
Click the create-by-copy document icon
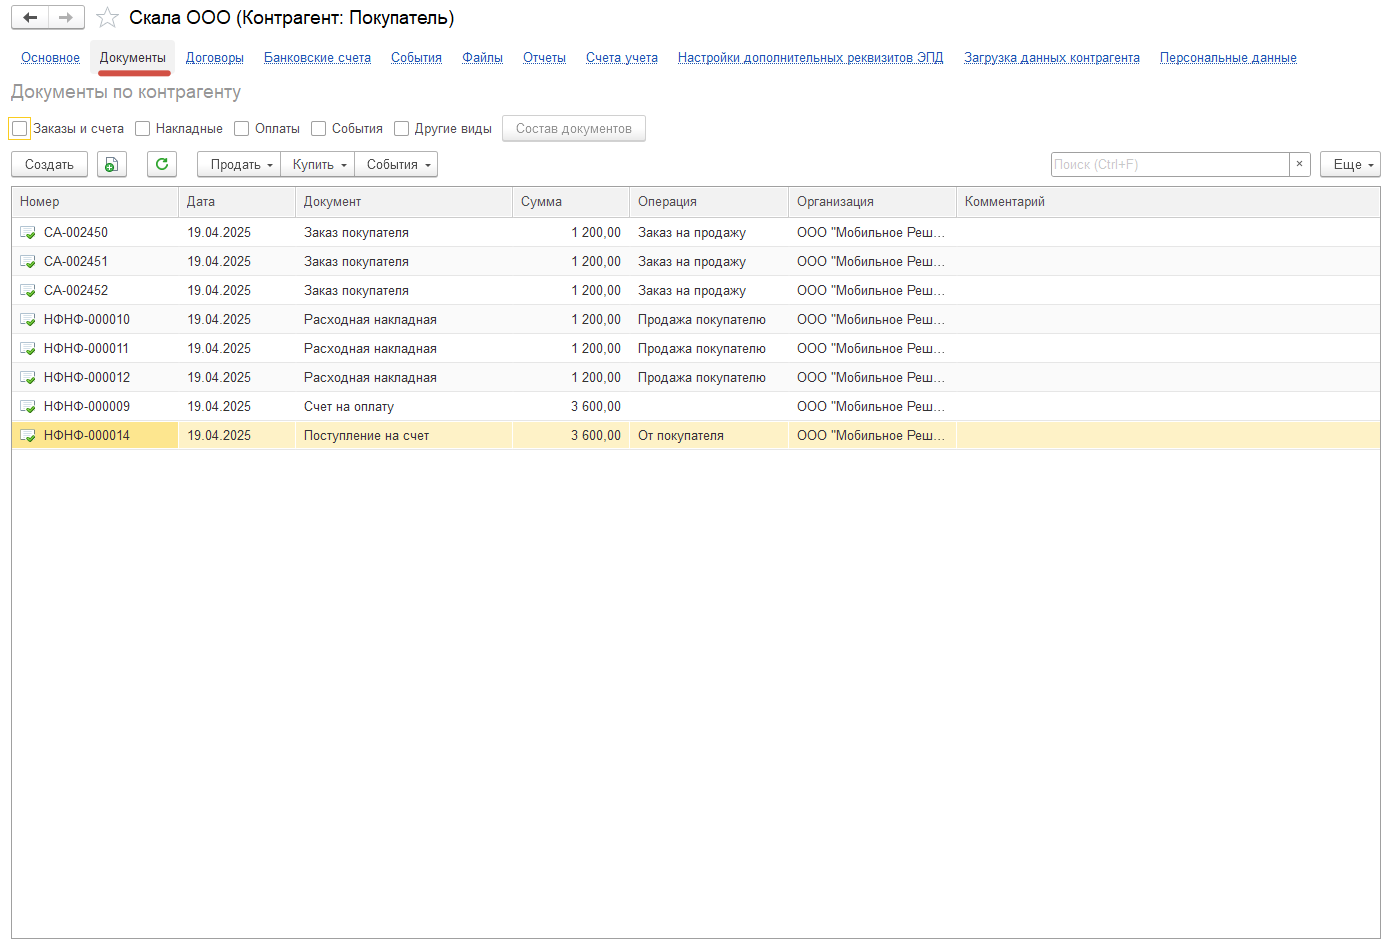pyautogui.click(x=112, y=165)
